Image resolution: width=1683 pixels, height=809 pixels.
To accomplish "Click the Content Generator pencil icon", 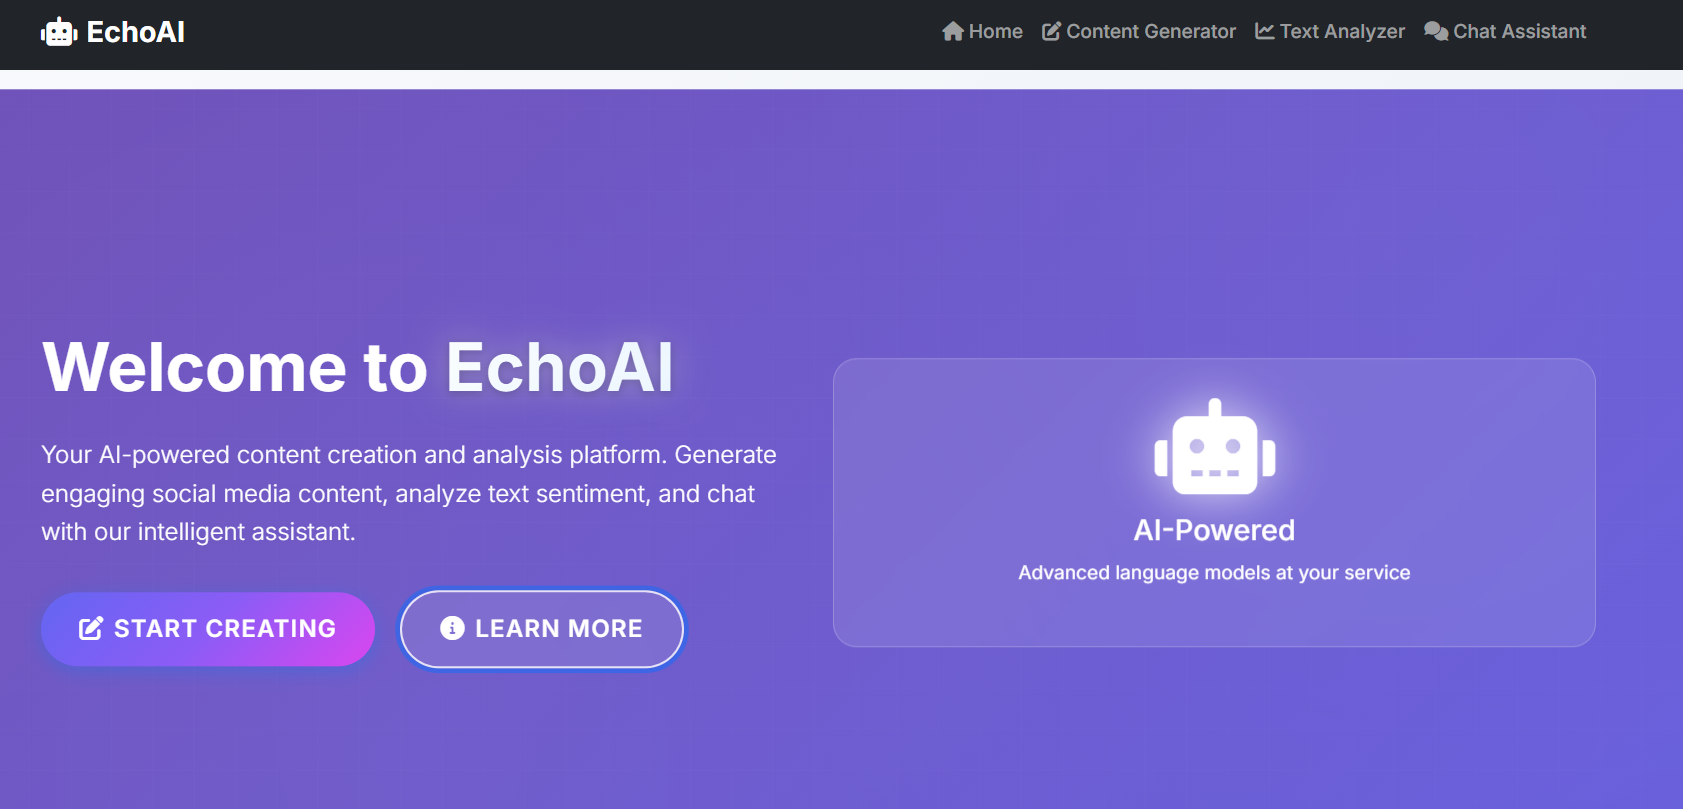I will click(1051, 31).
